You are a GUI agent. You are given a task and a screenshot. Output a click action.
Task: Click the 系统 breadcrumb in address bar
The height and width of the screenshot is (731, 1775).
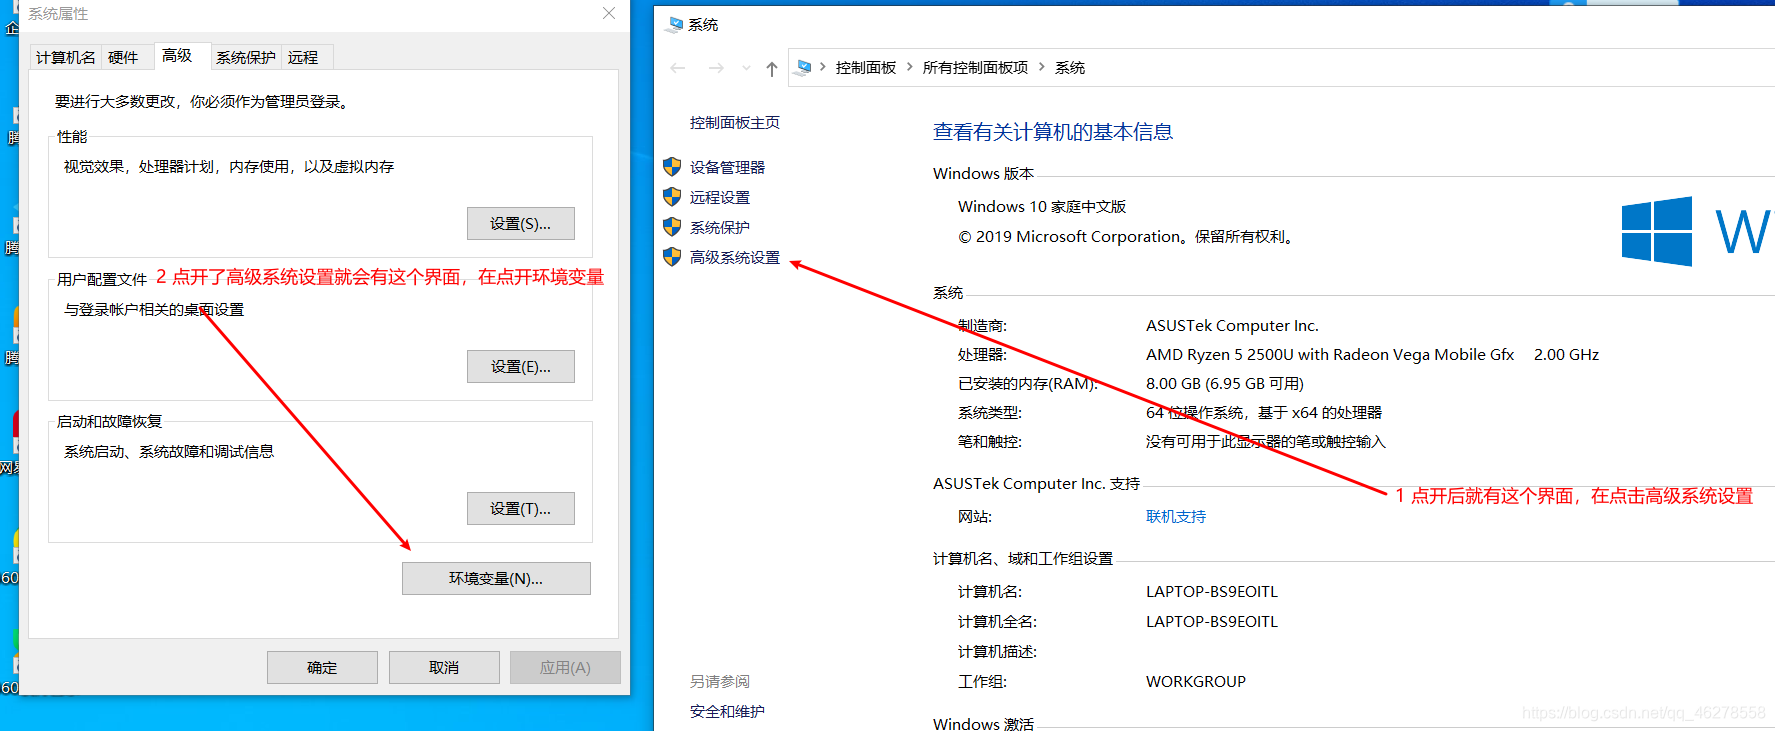(x=1070, y=68)
